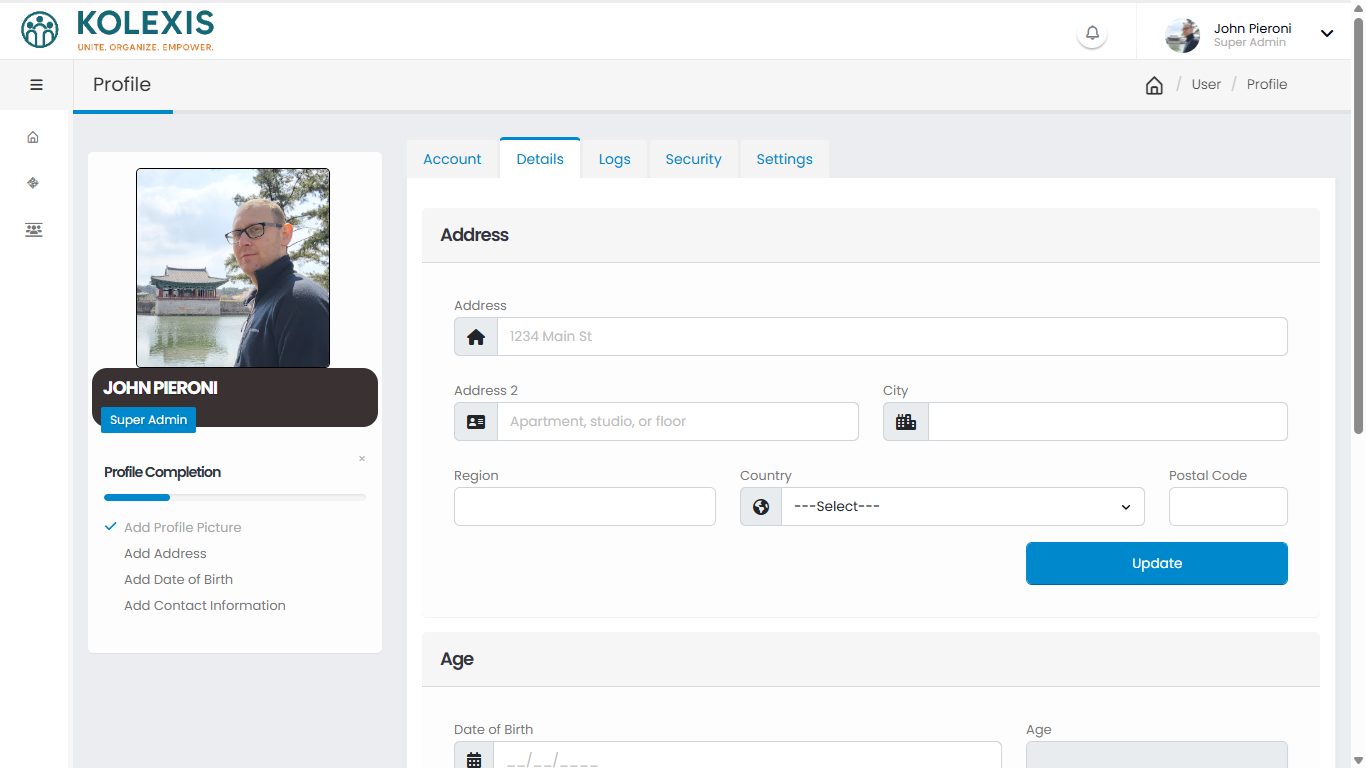The height and width of the screenshot is (768, 1366).
Task: Click the Address section header
Action: (x=871, y=235)
